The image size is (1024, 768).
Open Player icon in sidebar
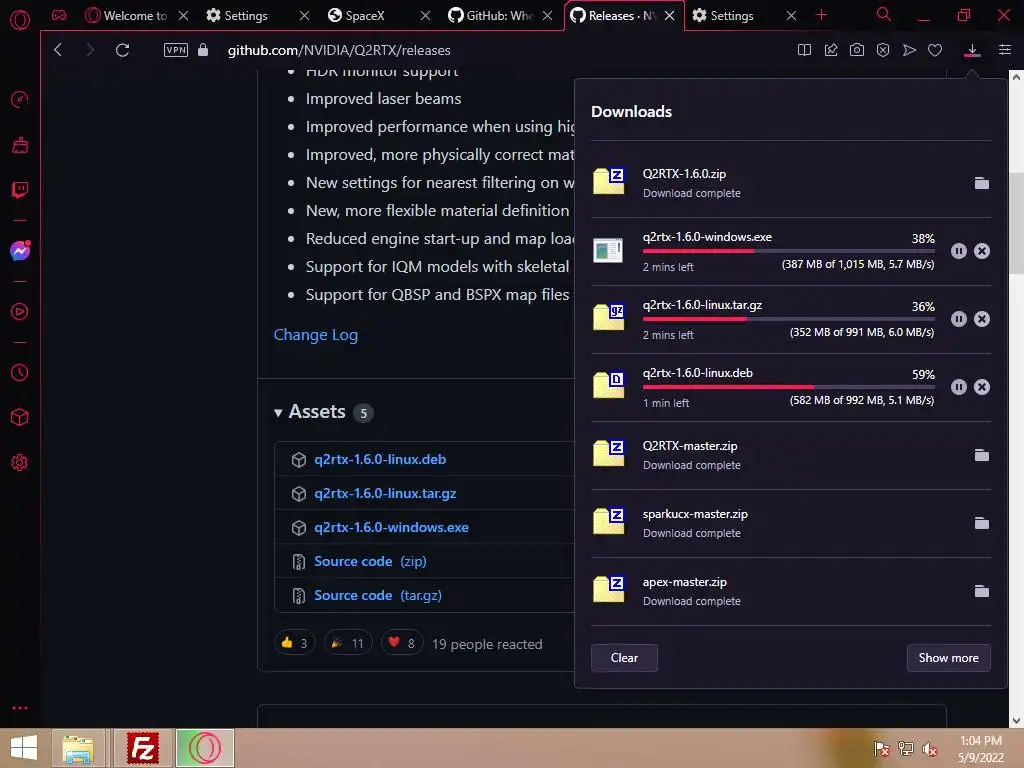(20, 312)
